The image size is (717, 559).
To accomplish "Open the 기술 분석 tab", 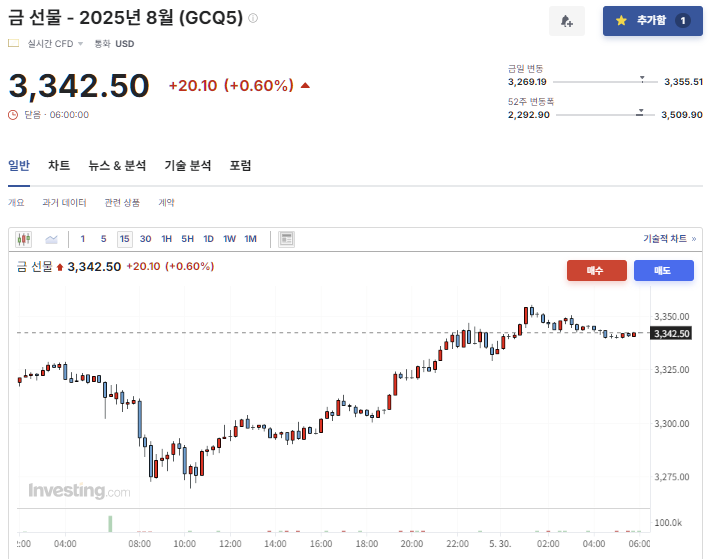I will pos(188,166).
